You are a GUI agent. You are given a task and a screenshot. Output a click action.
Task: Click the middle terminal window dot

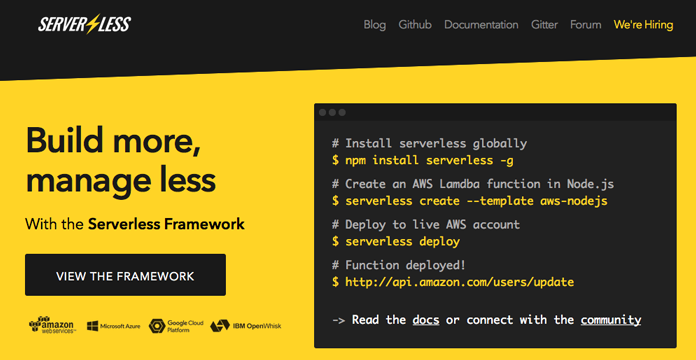(332, 112)
